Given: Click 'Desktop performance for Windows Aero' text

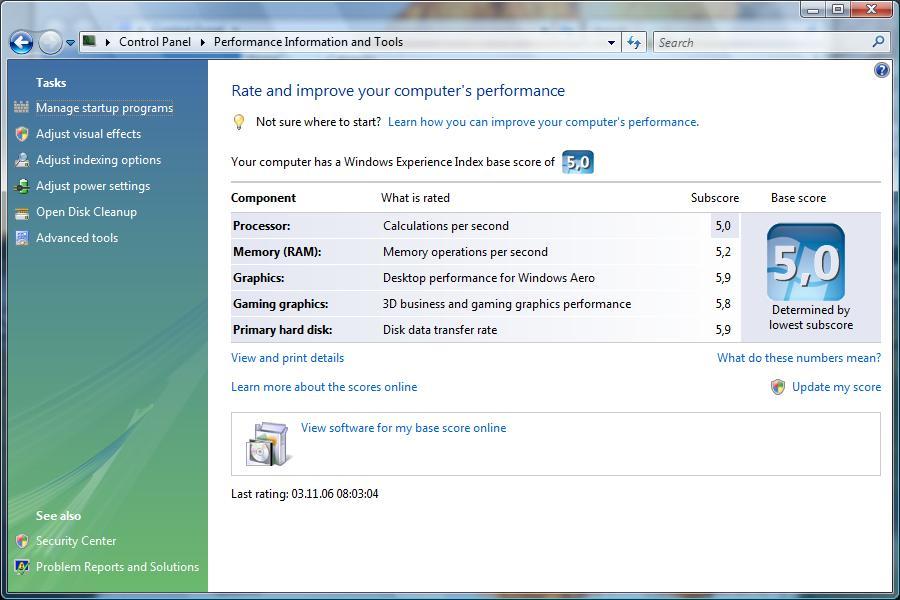Looking at the screenshot, I should tap(489, 278).
